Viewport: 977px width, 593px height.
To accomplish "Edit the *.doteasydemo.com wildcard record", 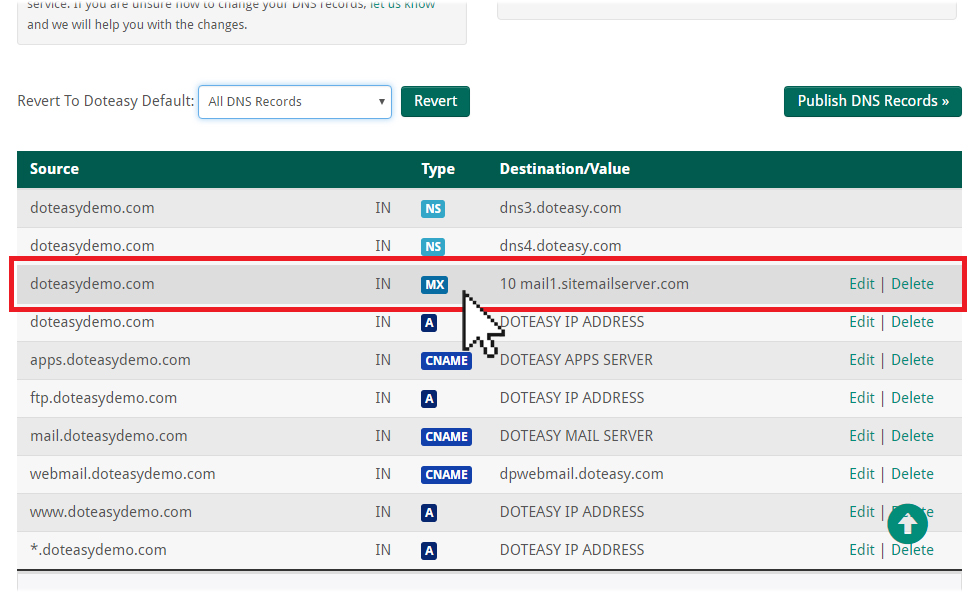I will 862,550.
